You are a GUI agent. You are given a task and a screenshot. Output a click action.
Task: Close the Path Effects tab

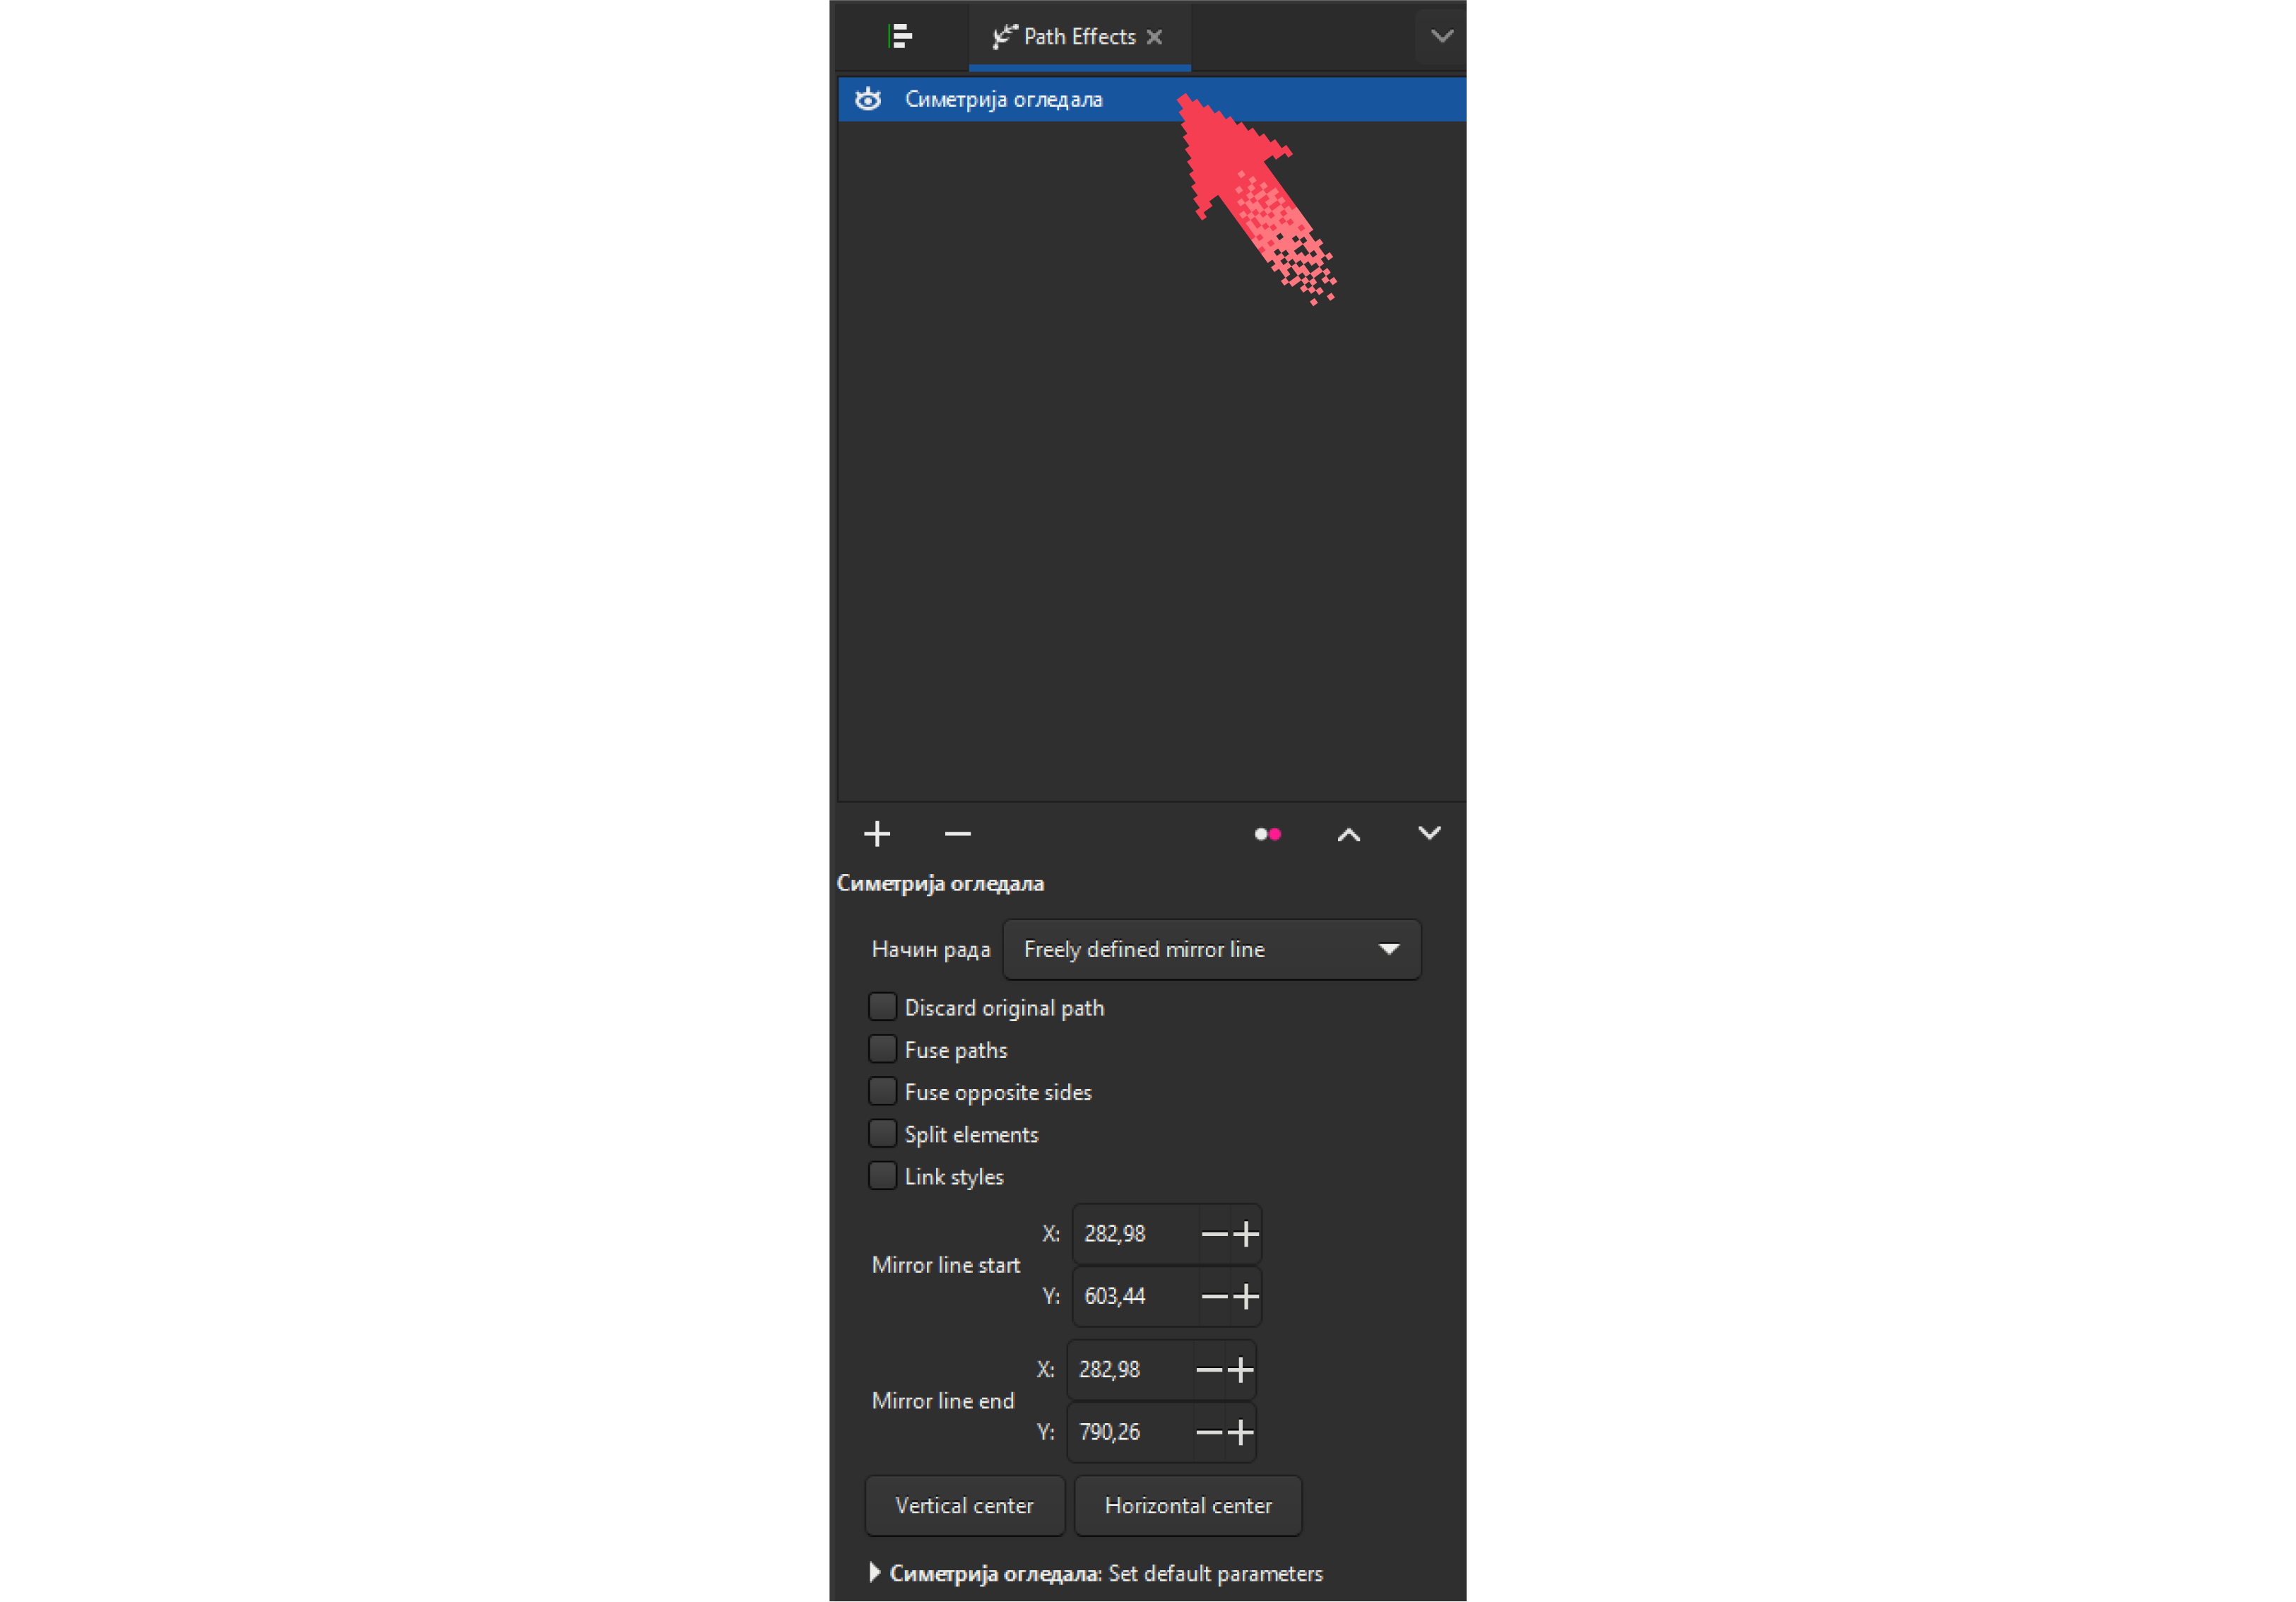[1154, 37]
